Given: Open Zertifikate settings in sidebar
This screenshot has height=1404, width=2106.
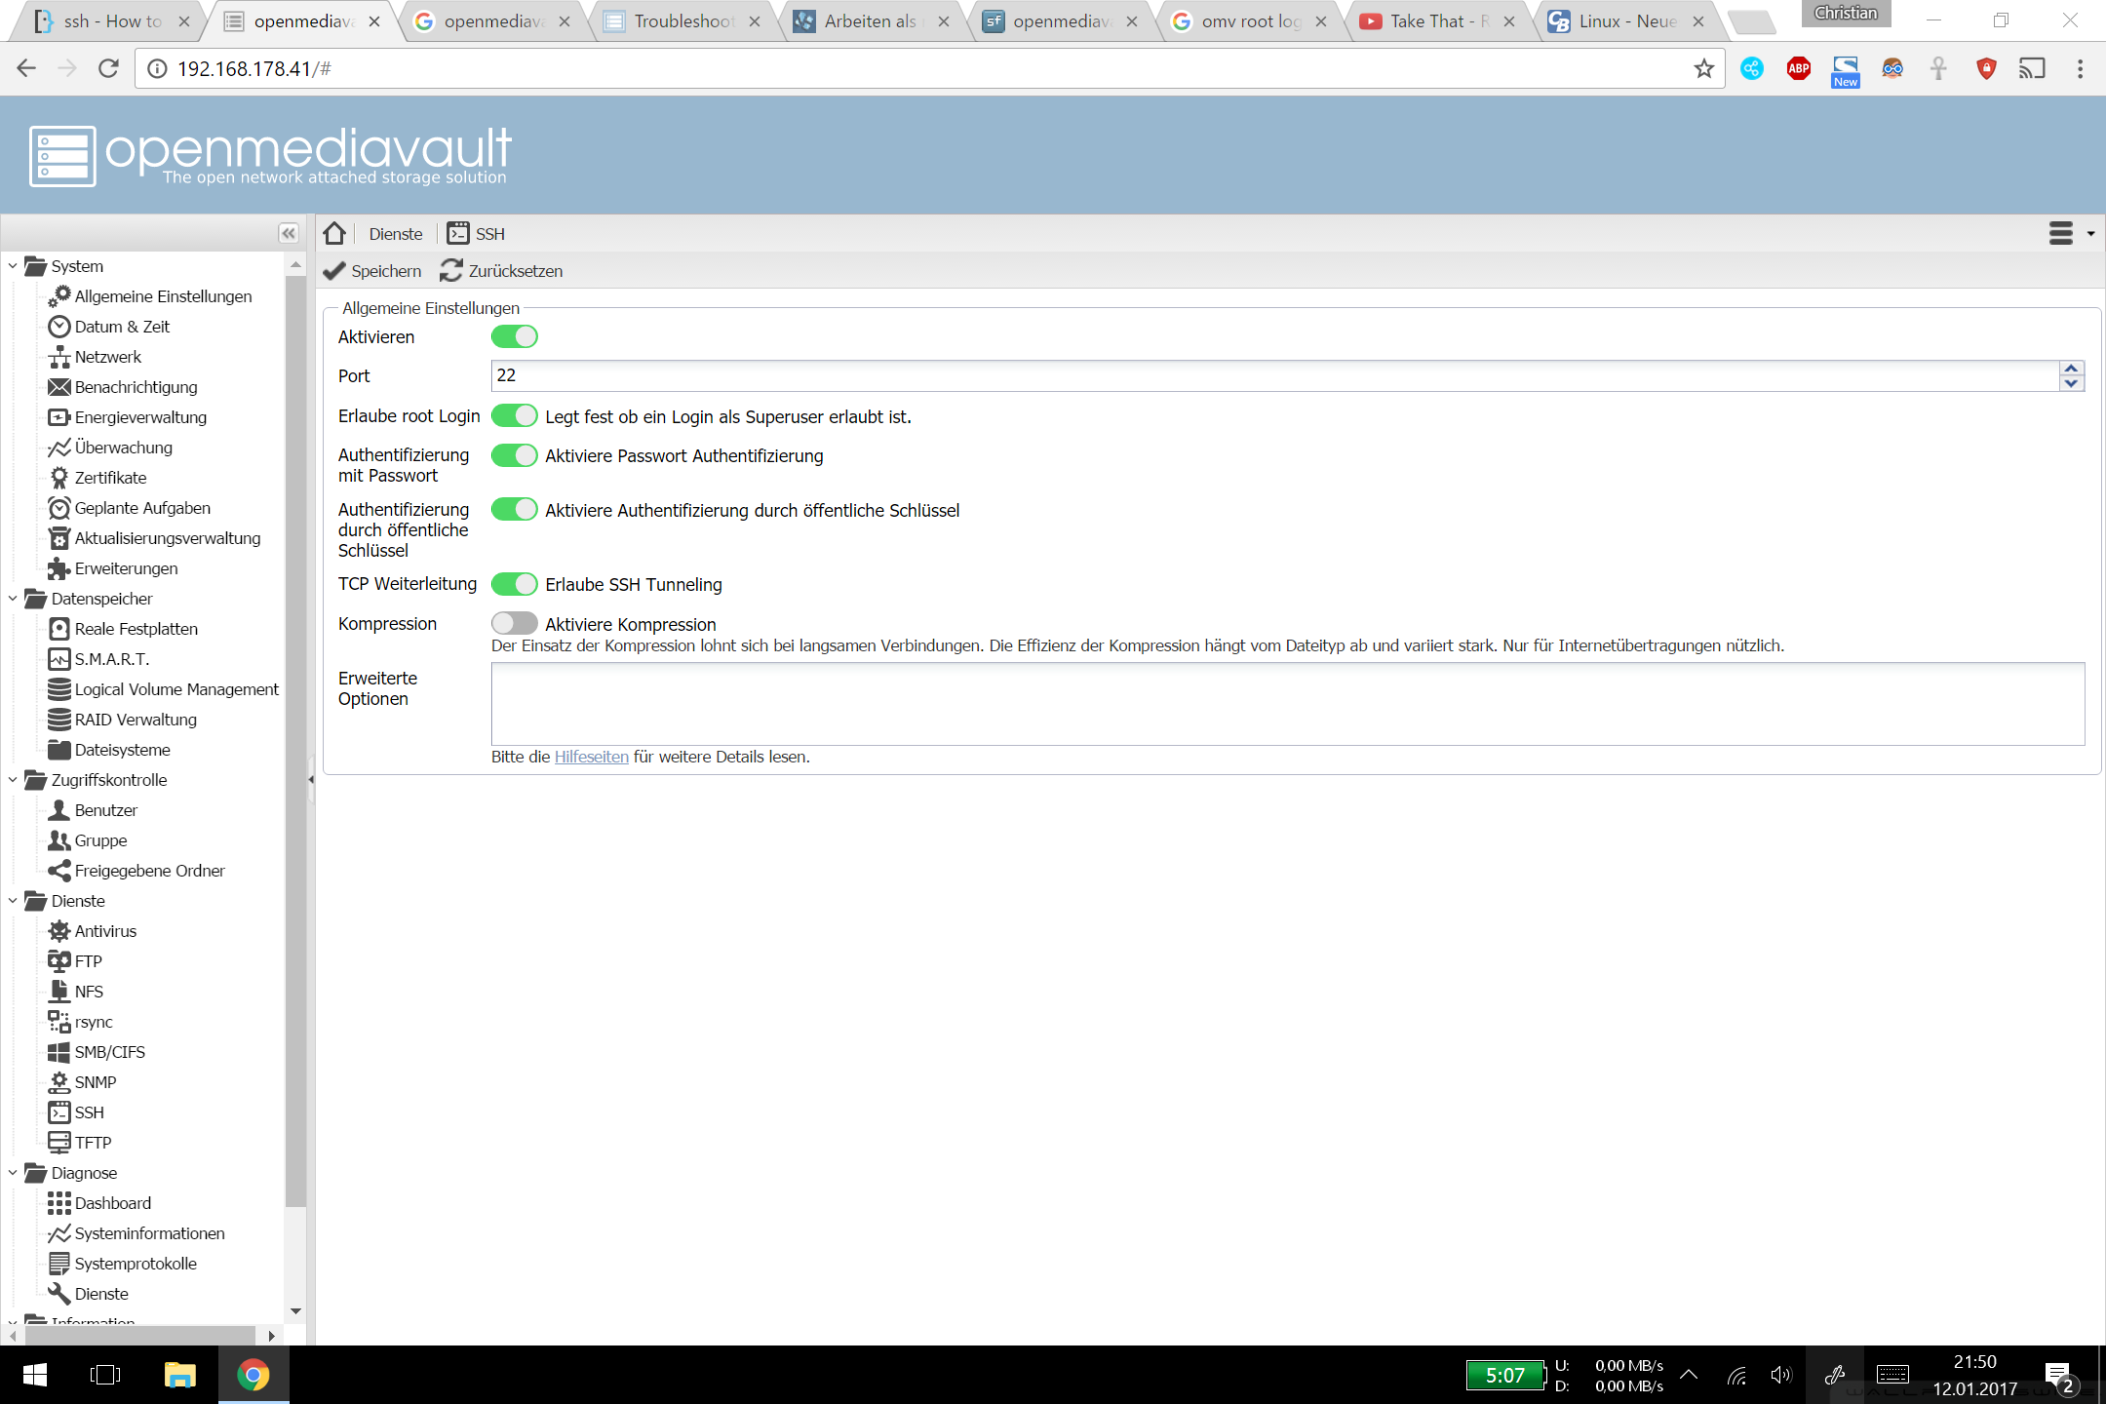Looking at the screenshot, I should pos(110,478).
